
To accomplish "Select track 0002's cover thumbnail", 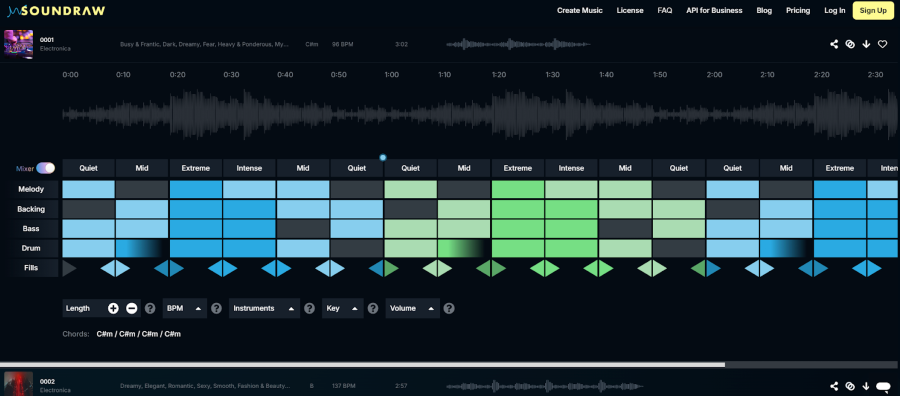I will pos(18,384).
